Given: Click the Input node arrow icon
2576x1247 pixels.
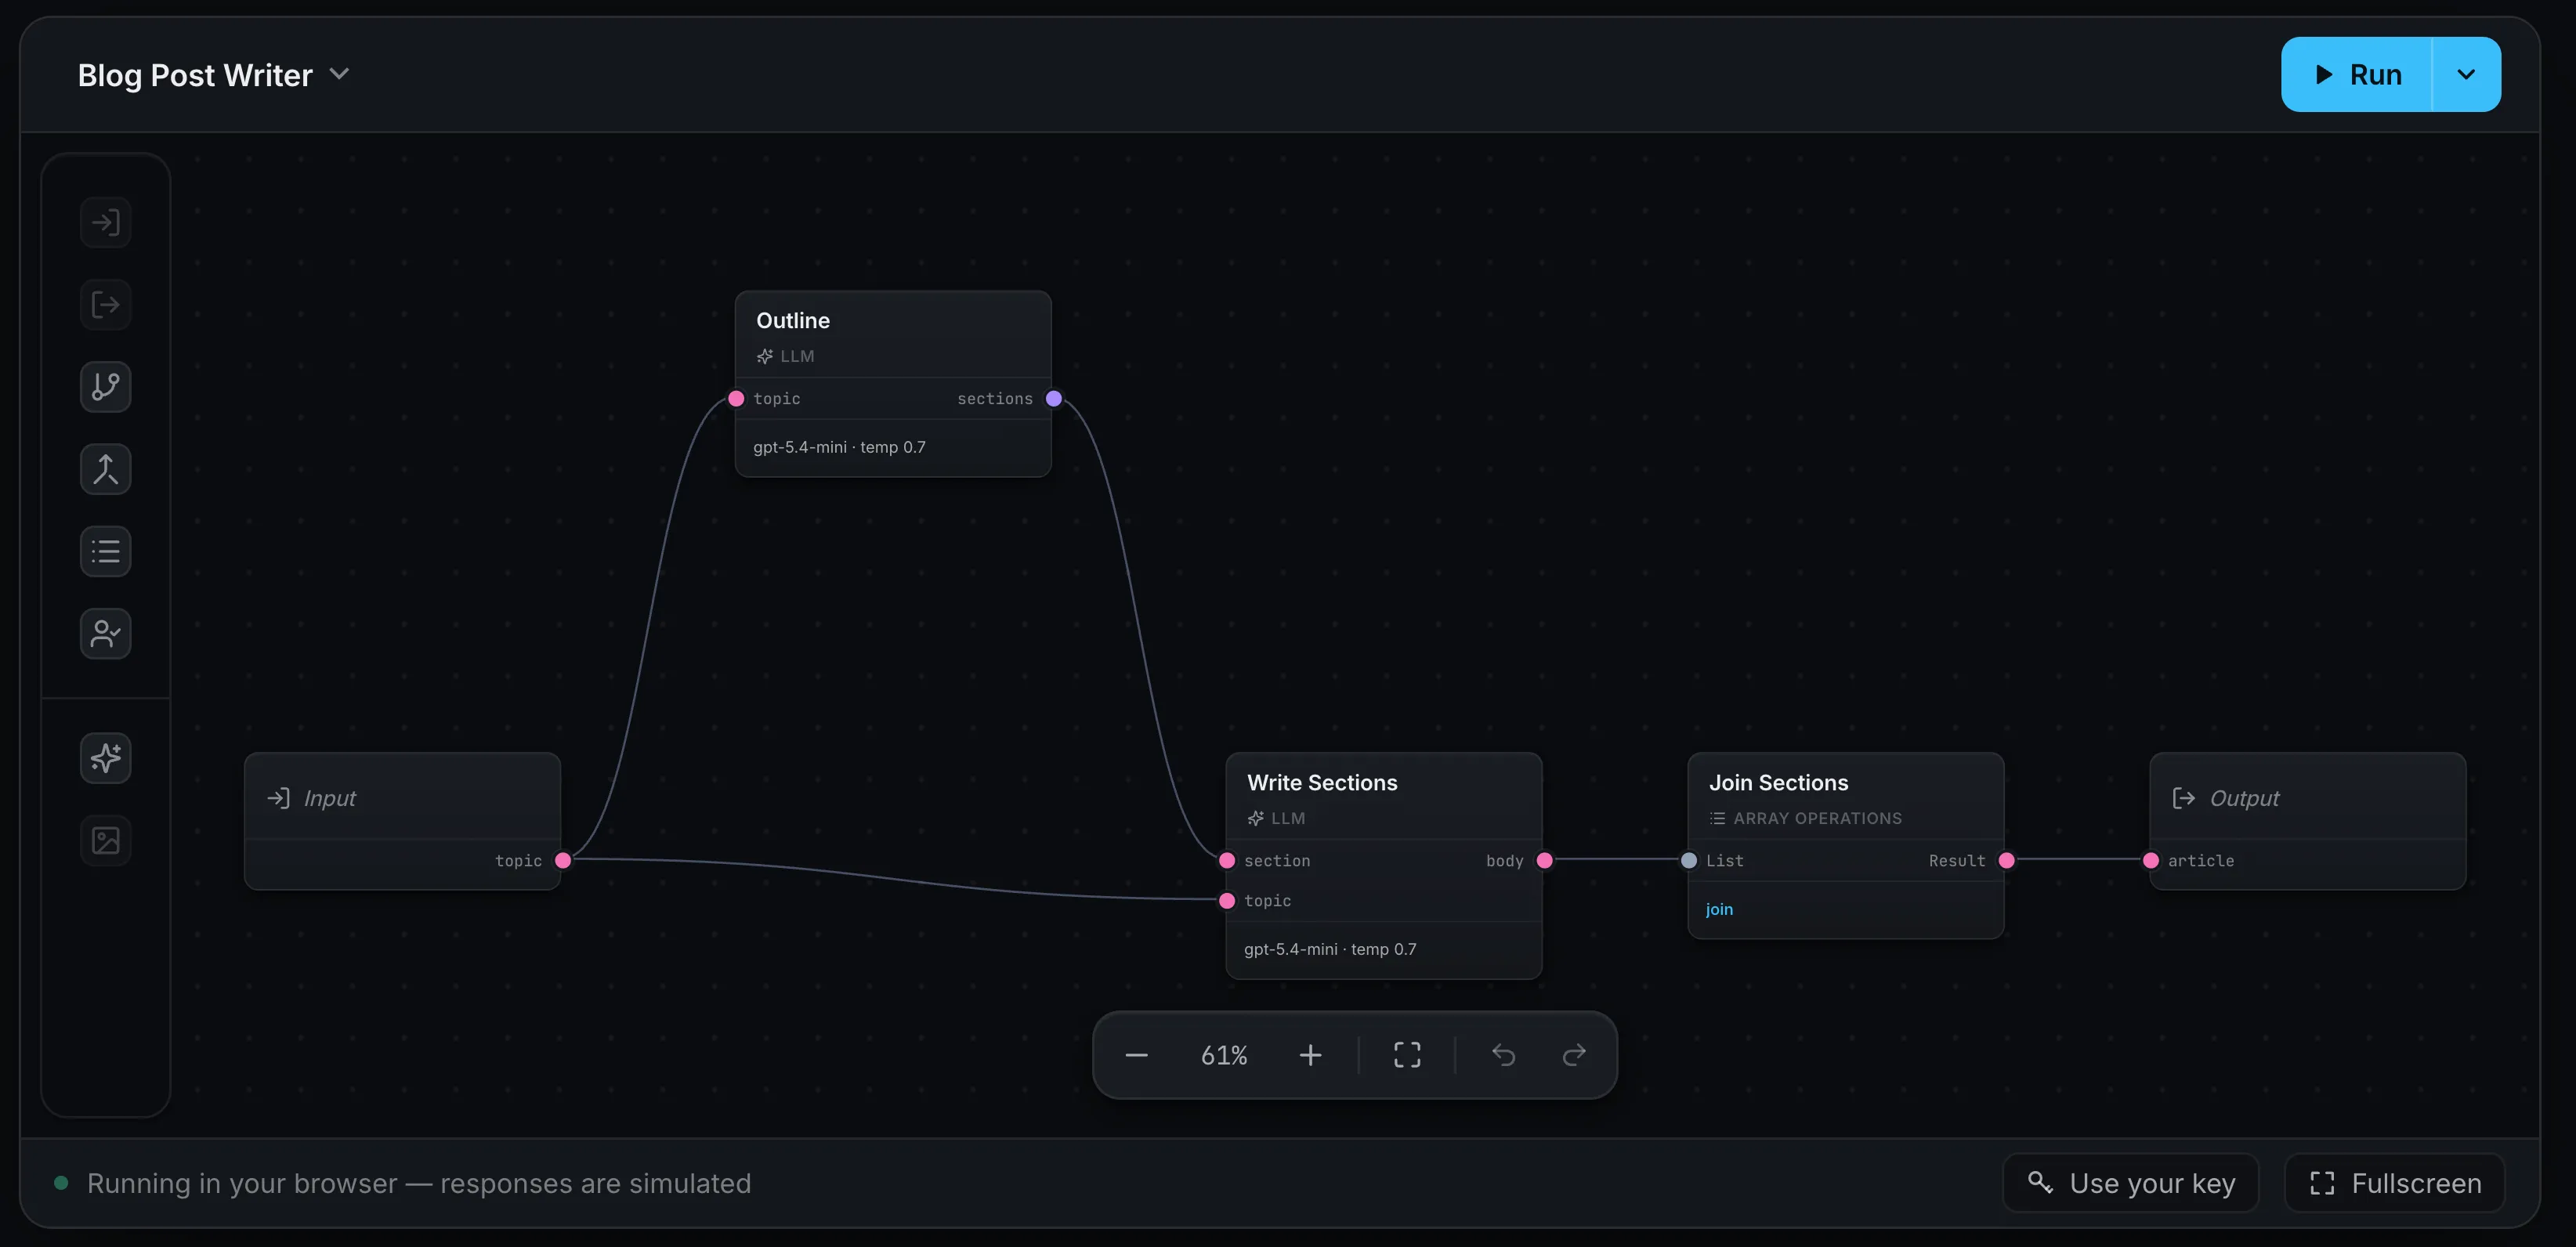Looking at the screenshot, I should (278, 798).
